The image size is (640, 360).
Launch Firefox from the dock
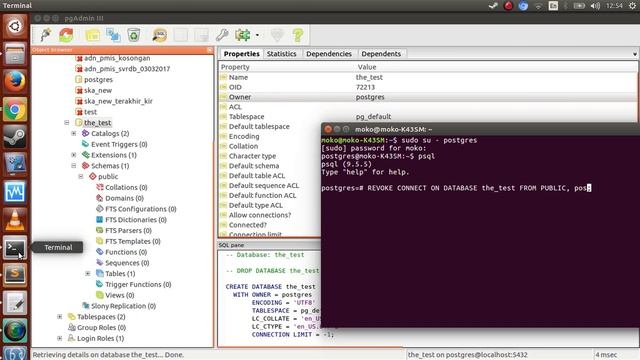[x=15, y=82]
